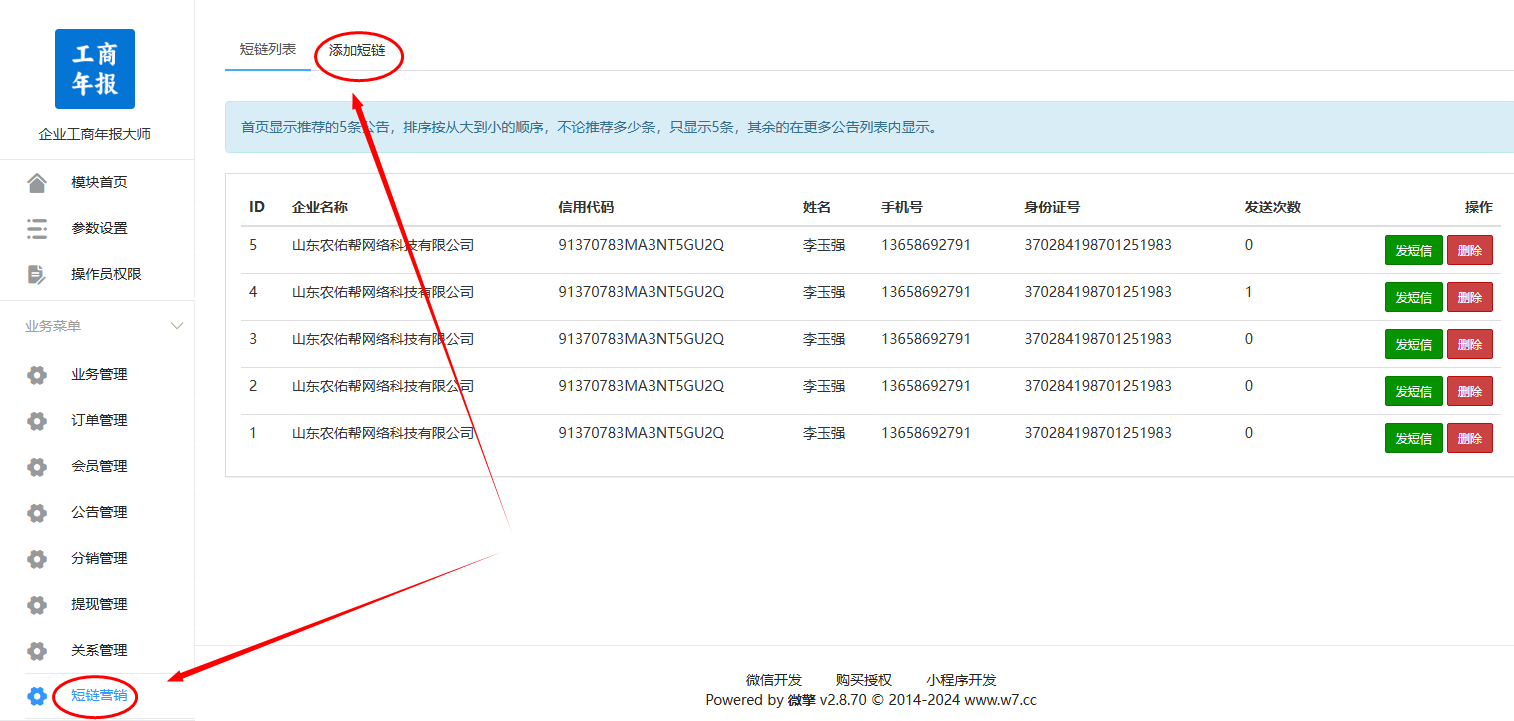Click the gear icon beside 关系管理
Screen dimensions: 1514x721
coord(37,651)
